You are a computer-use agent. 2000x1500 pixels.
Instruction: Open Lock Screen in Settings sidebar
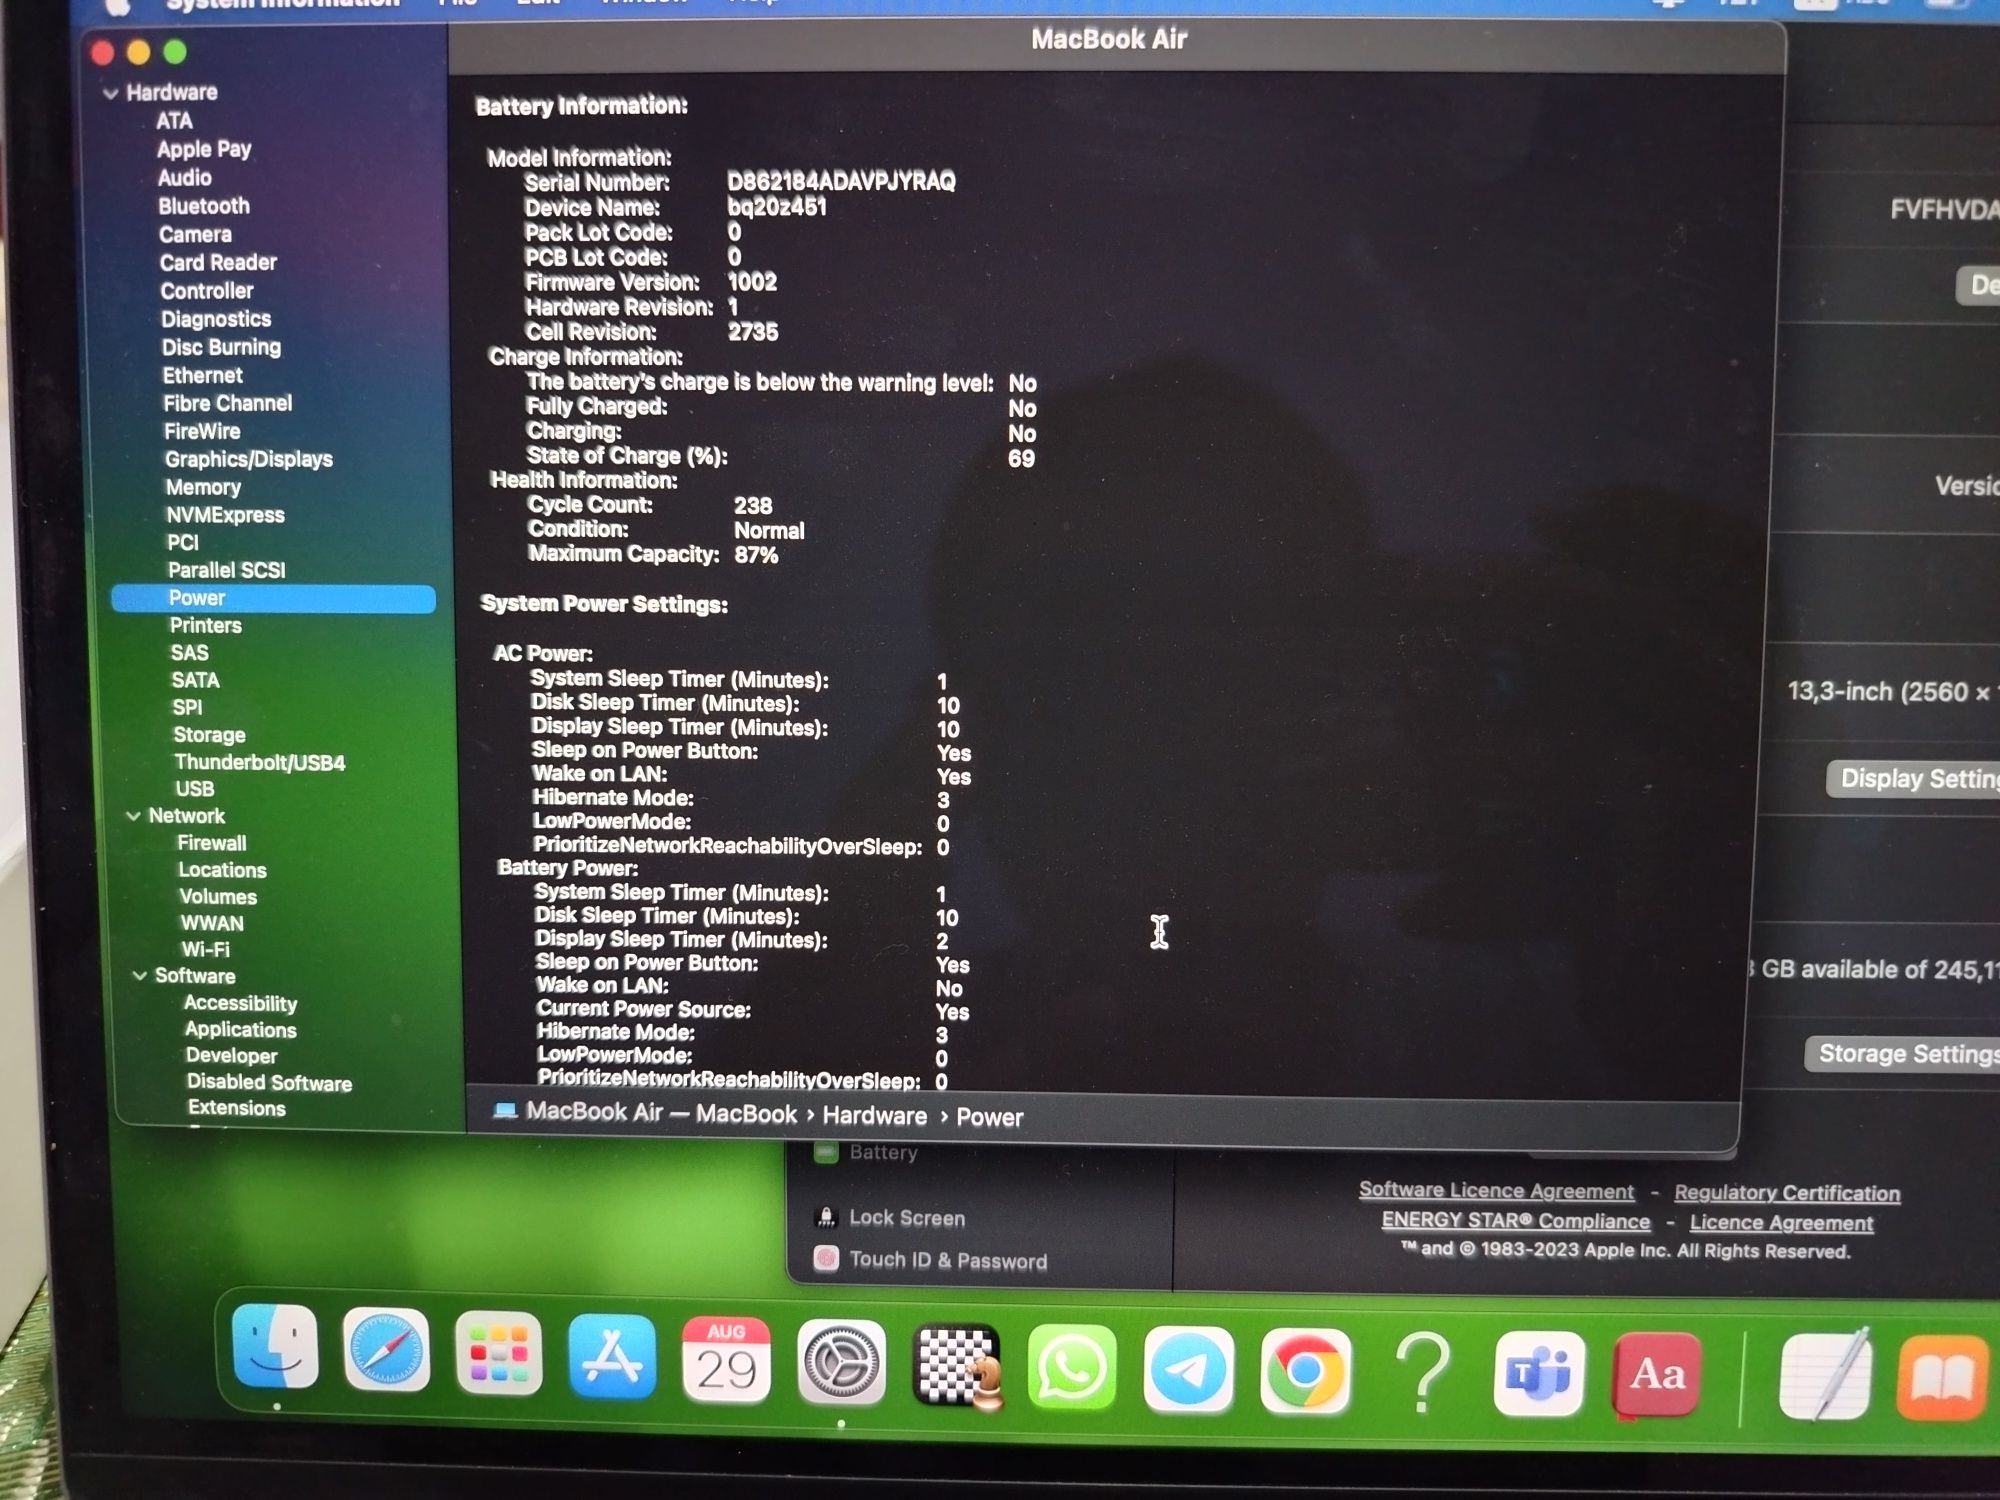tap(906, 1218)
